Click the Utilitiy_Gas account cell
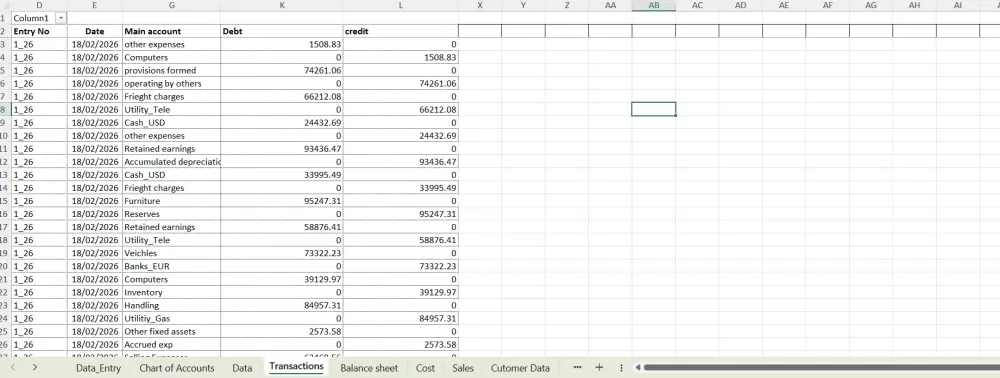1000x378 pixels. click(x=172, y=319)
